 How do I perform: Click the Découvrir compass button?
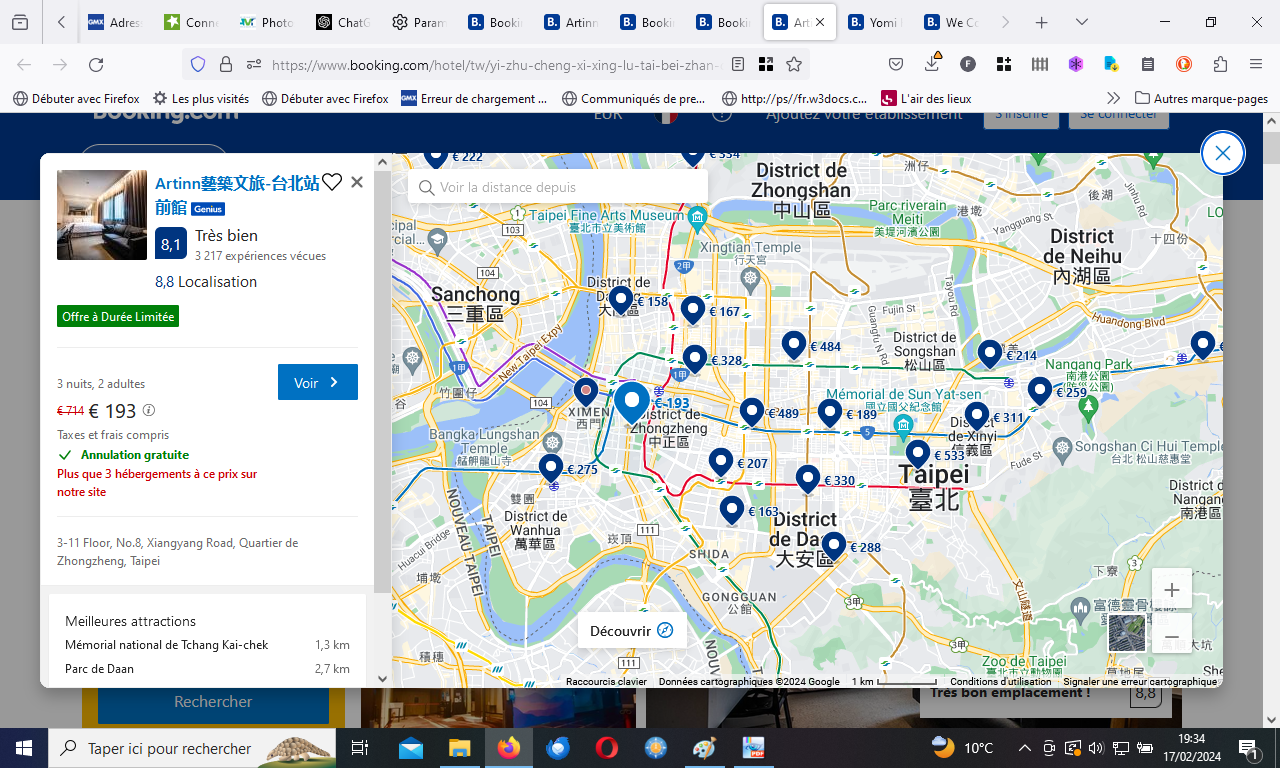(631, 631)
